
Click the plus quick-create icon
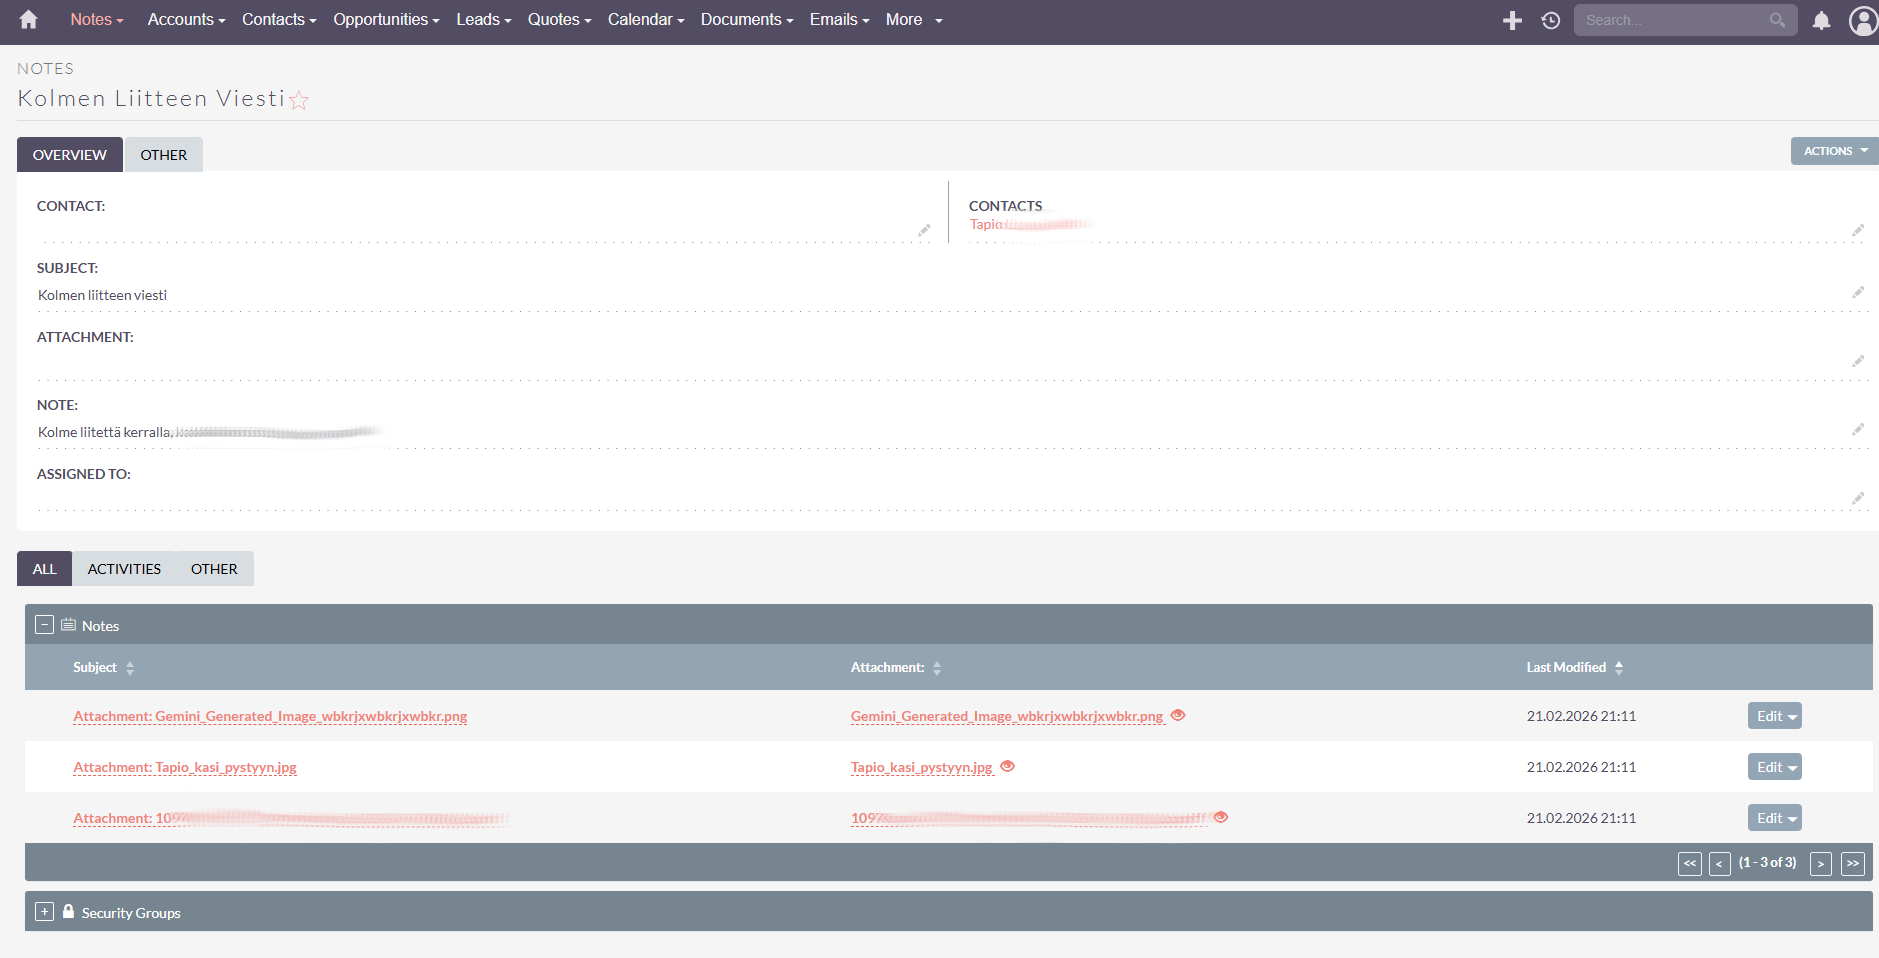(1512, 20)
